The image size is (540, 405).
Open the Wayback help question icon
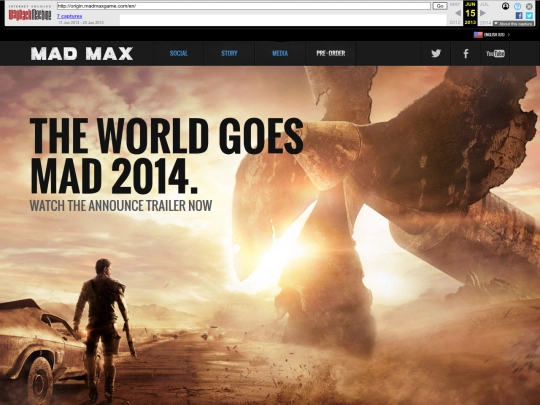tap(517, 6)
